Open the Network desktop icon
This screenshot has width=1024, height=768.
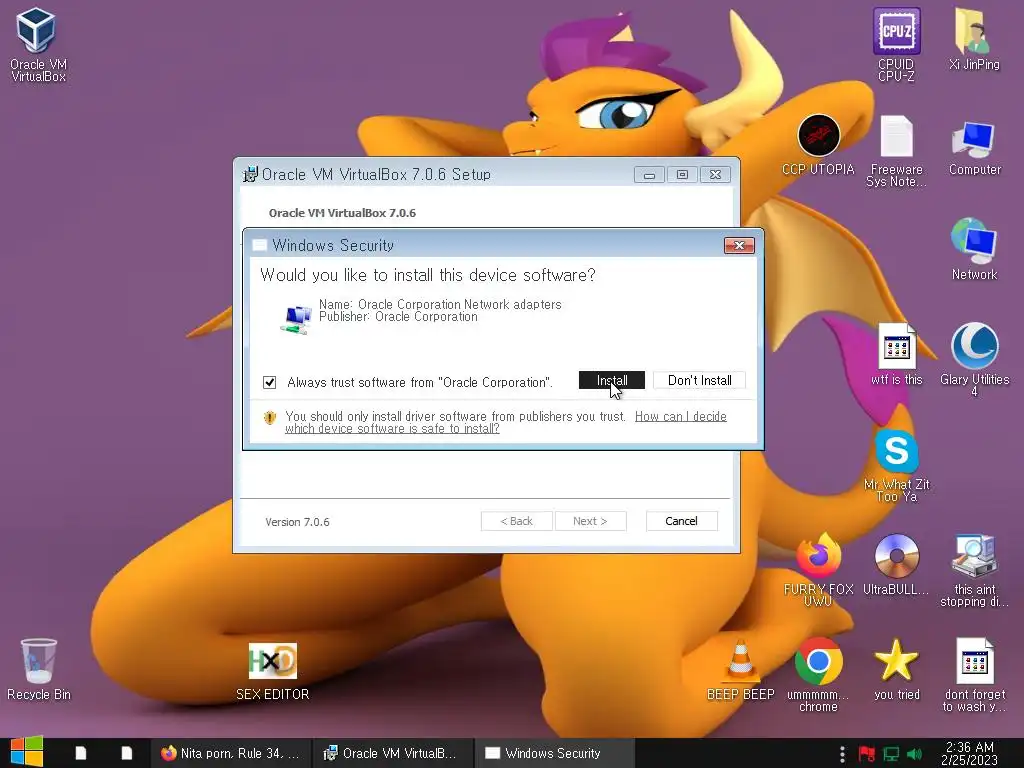tap(974, 249)
